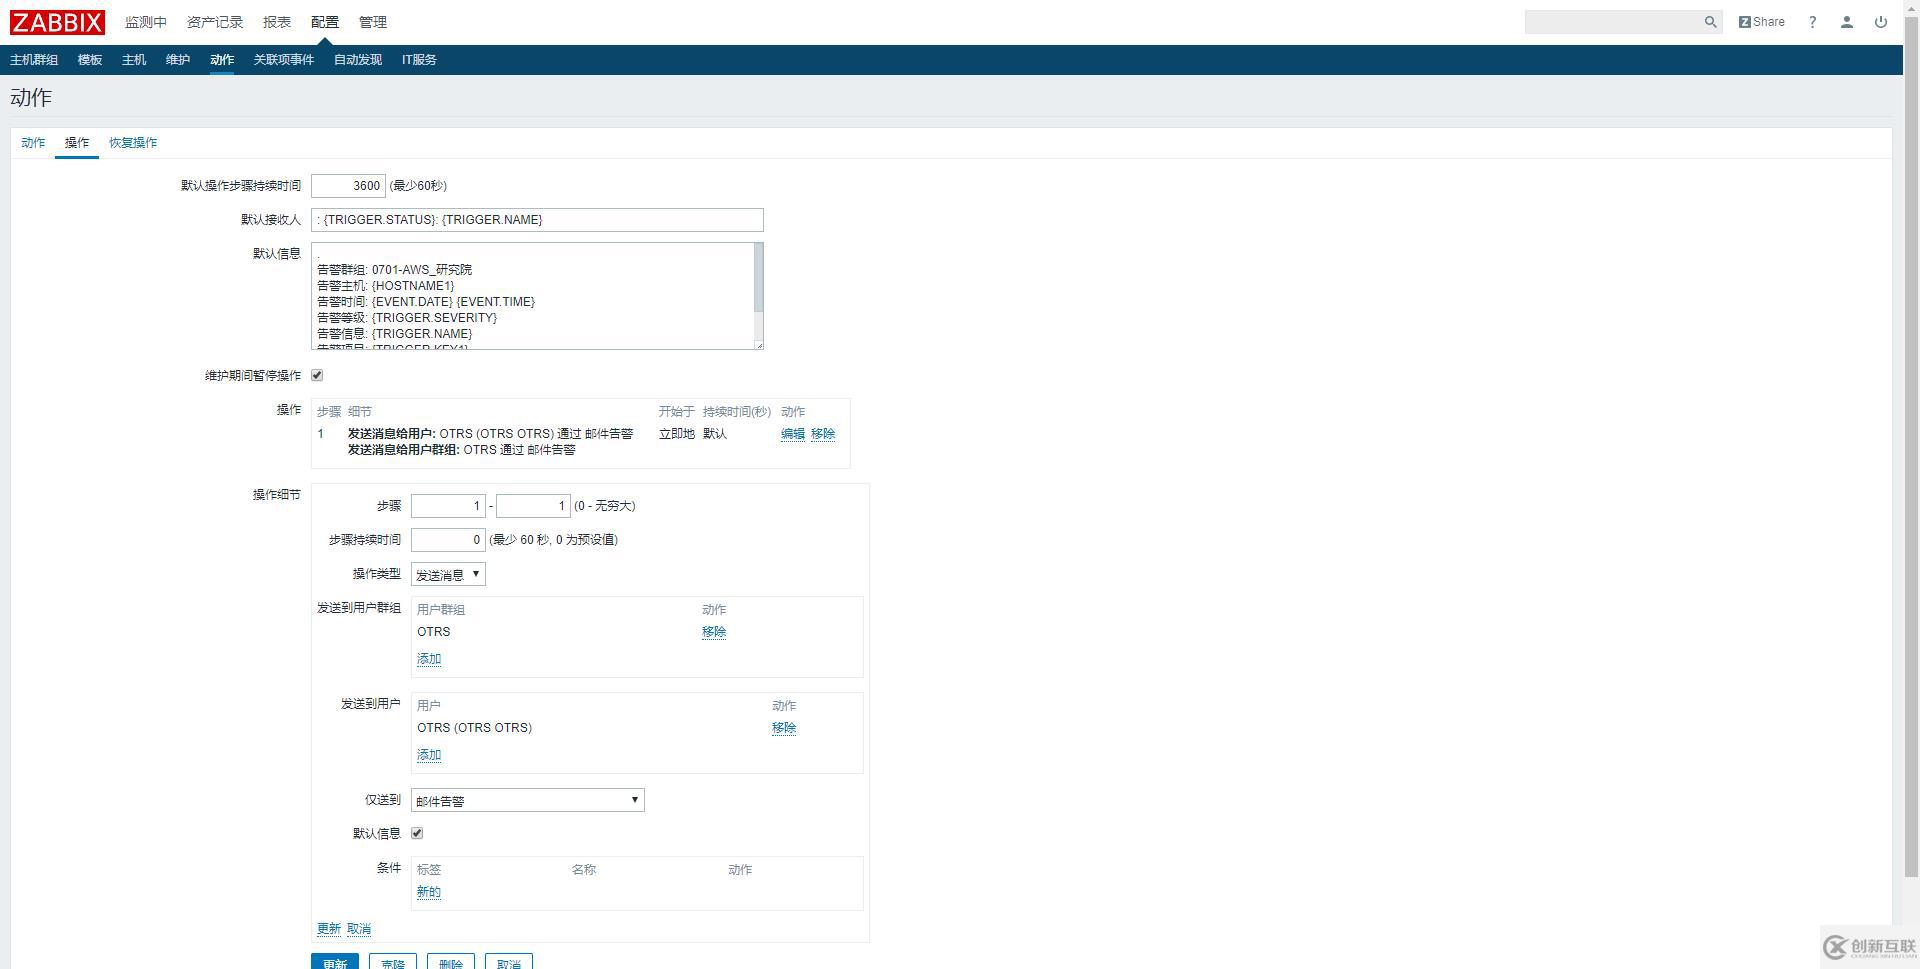
Task: Open the 仅送到 邮件告警 dropdown
Action: [528, 800]
